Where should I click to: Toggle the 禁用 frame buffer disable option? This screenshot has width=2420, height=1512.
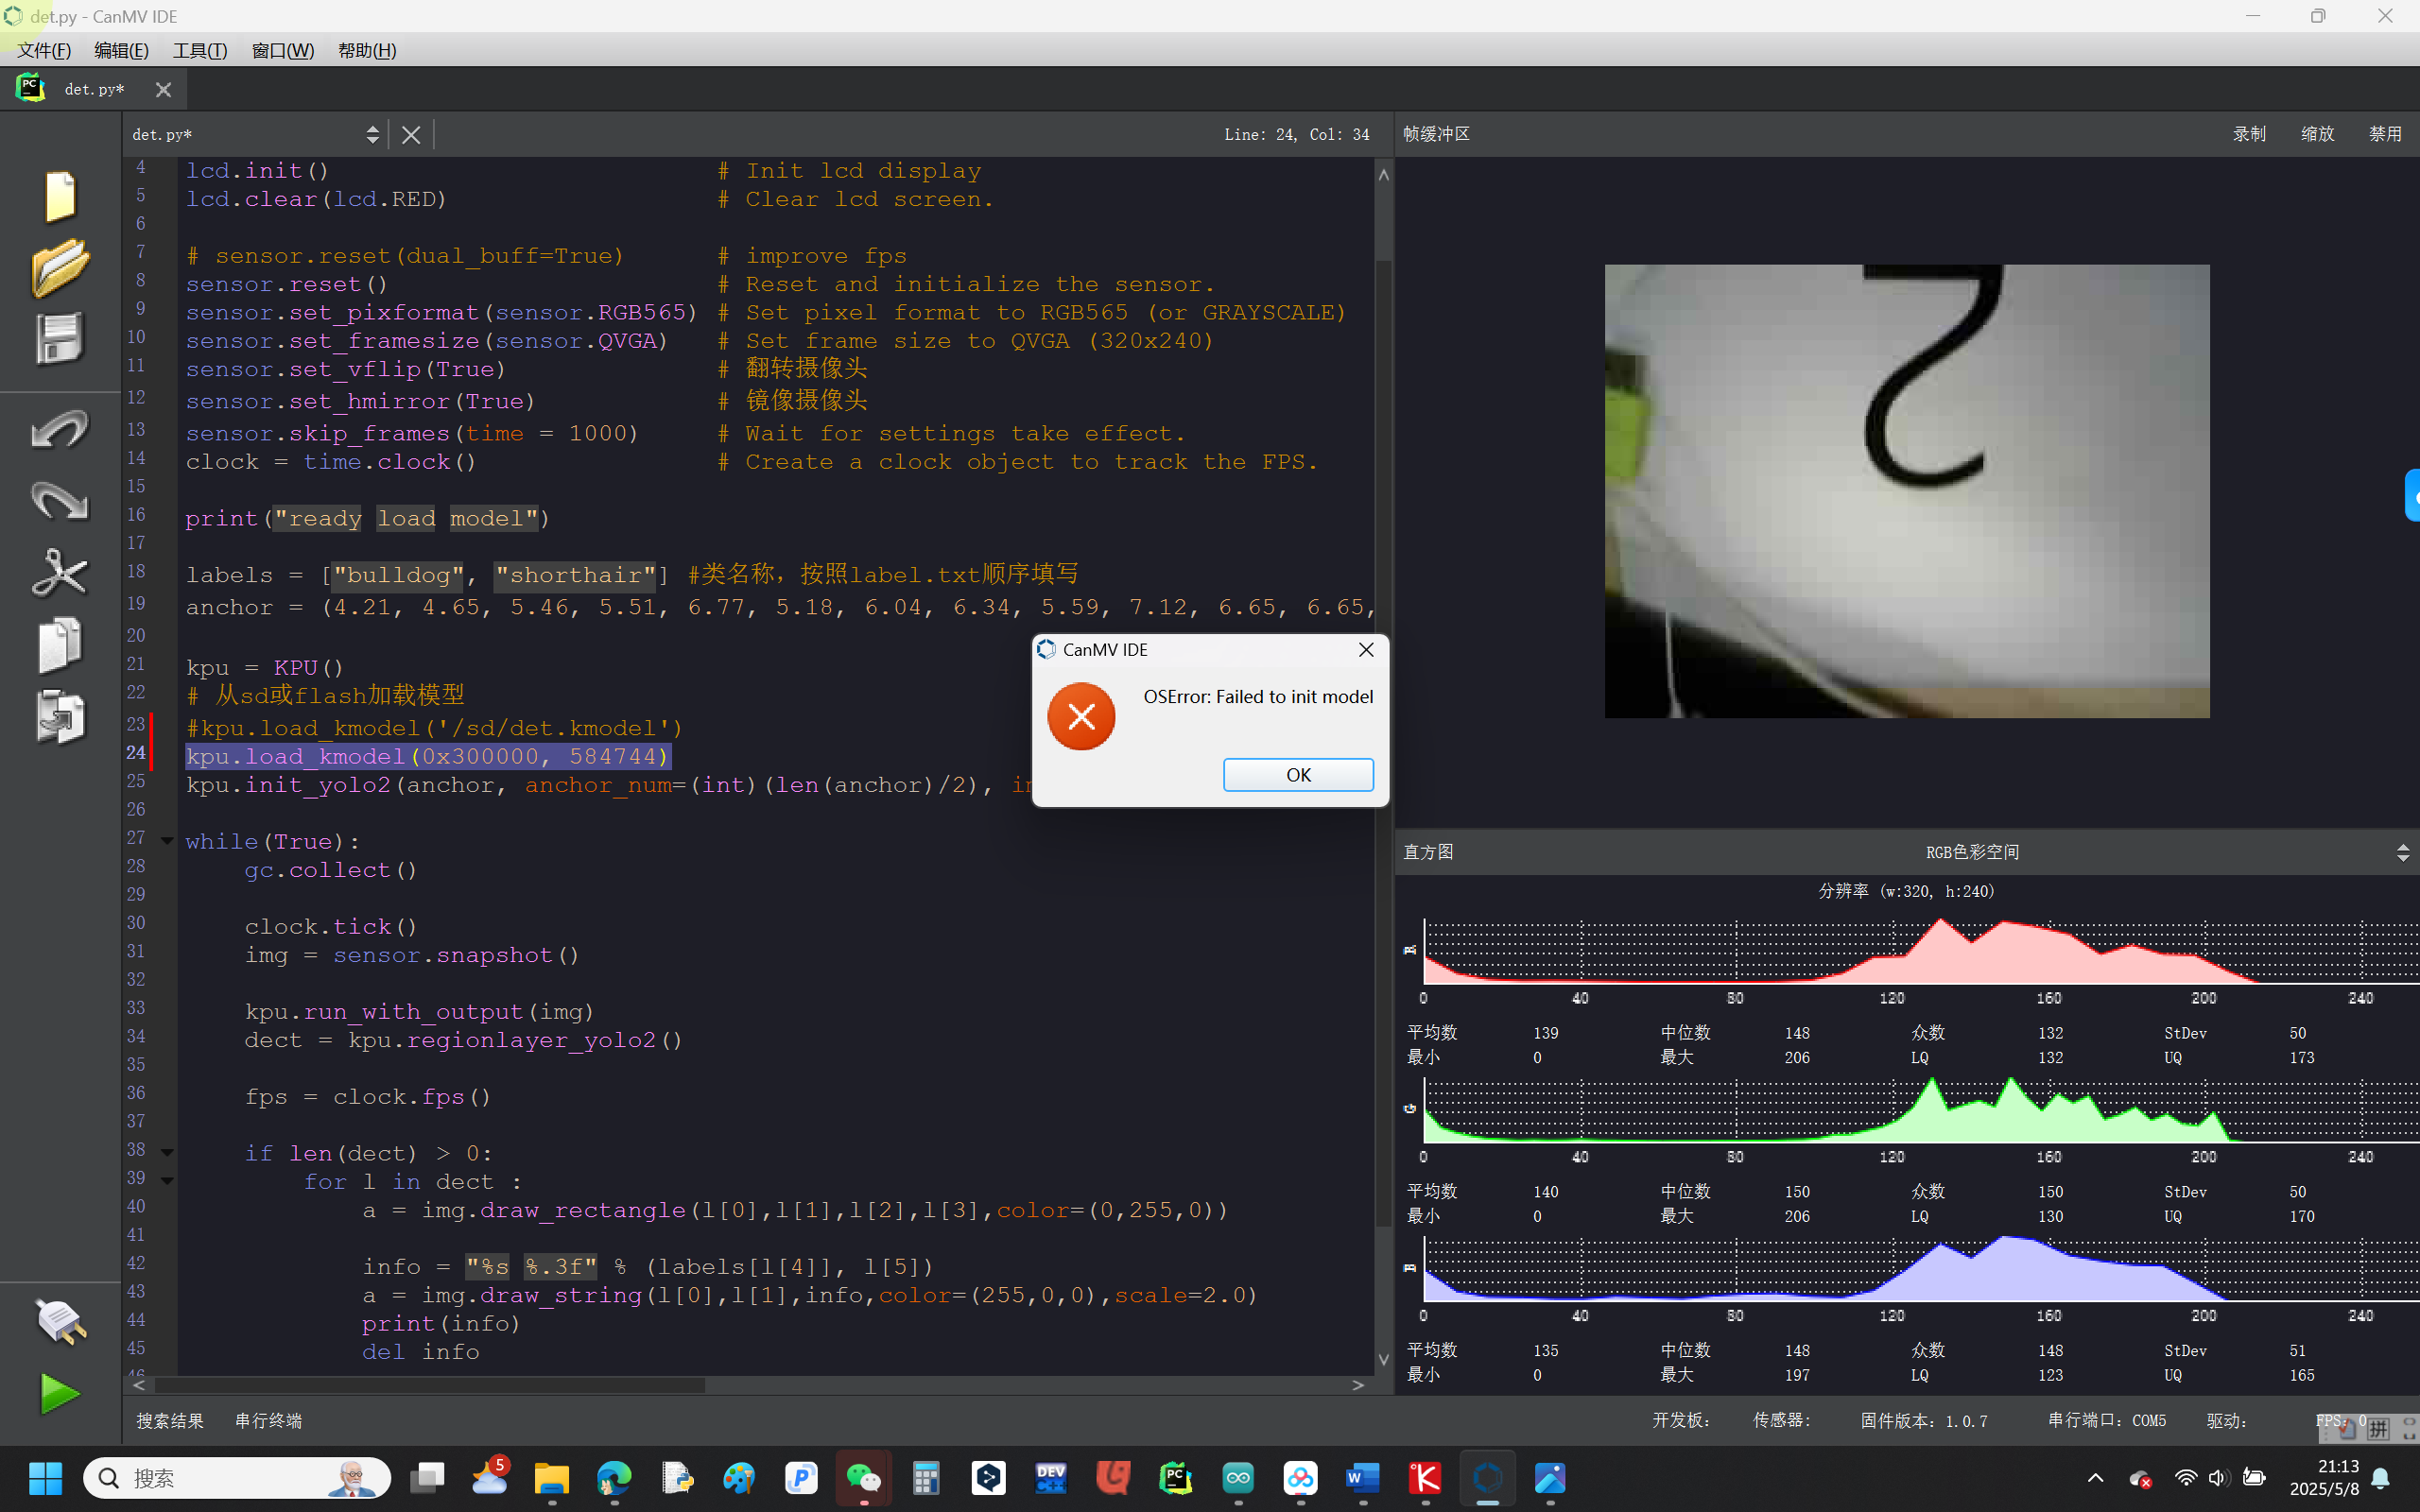[2385, 134]
